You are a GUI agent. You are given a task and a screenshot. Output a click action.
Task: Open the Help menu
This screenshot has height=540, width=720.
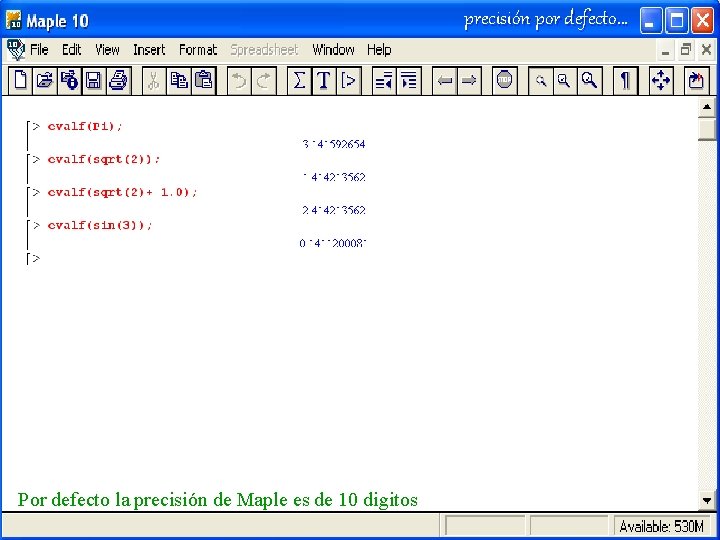point(379,50)
